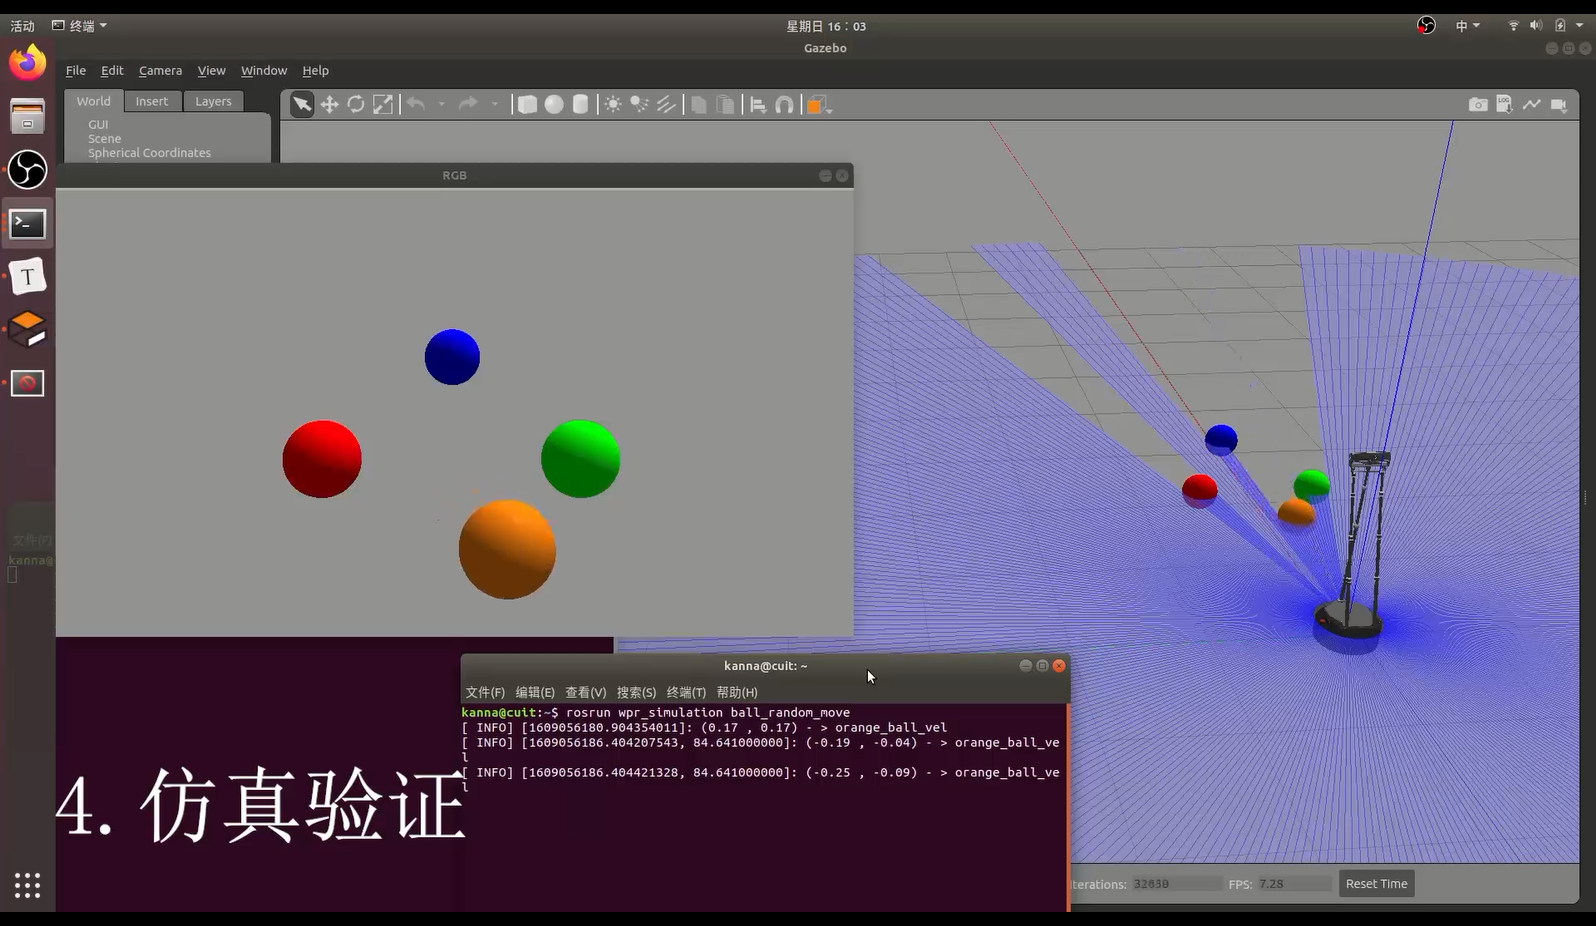Image resolution: width=1596 pixels, height=926 pixels.
Task: Open the Window menu
Action: tap(264, 70)
